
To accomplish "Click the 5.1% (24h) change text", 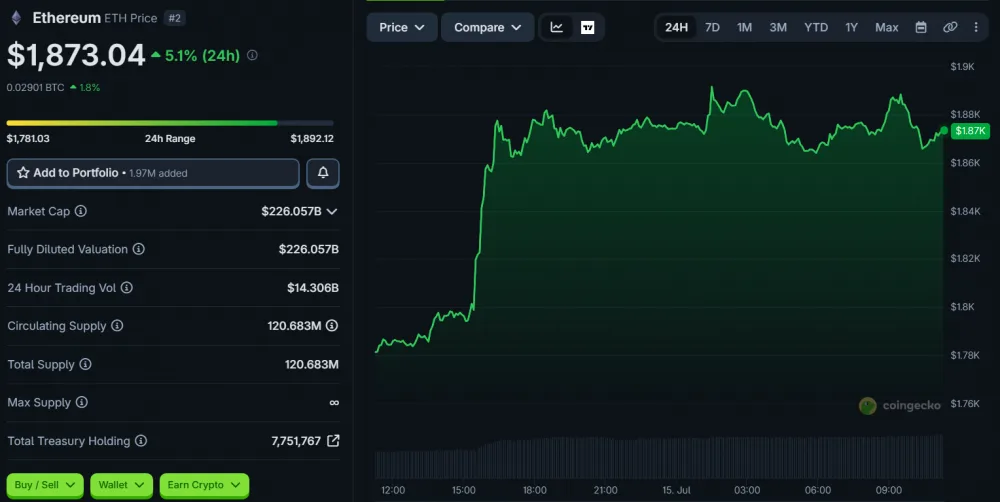I will point(202,55).
